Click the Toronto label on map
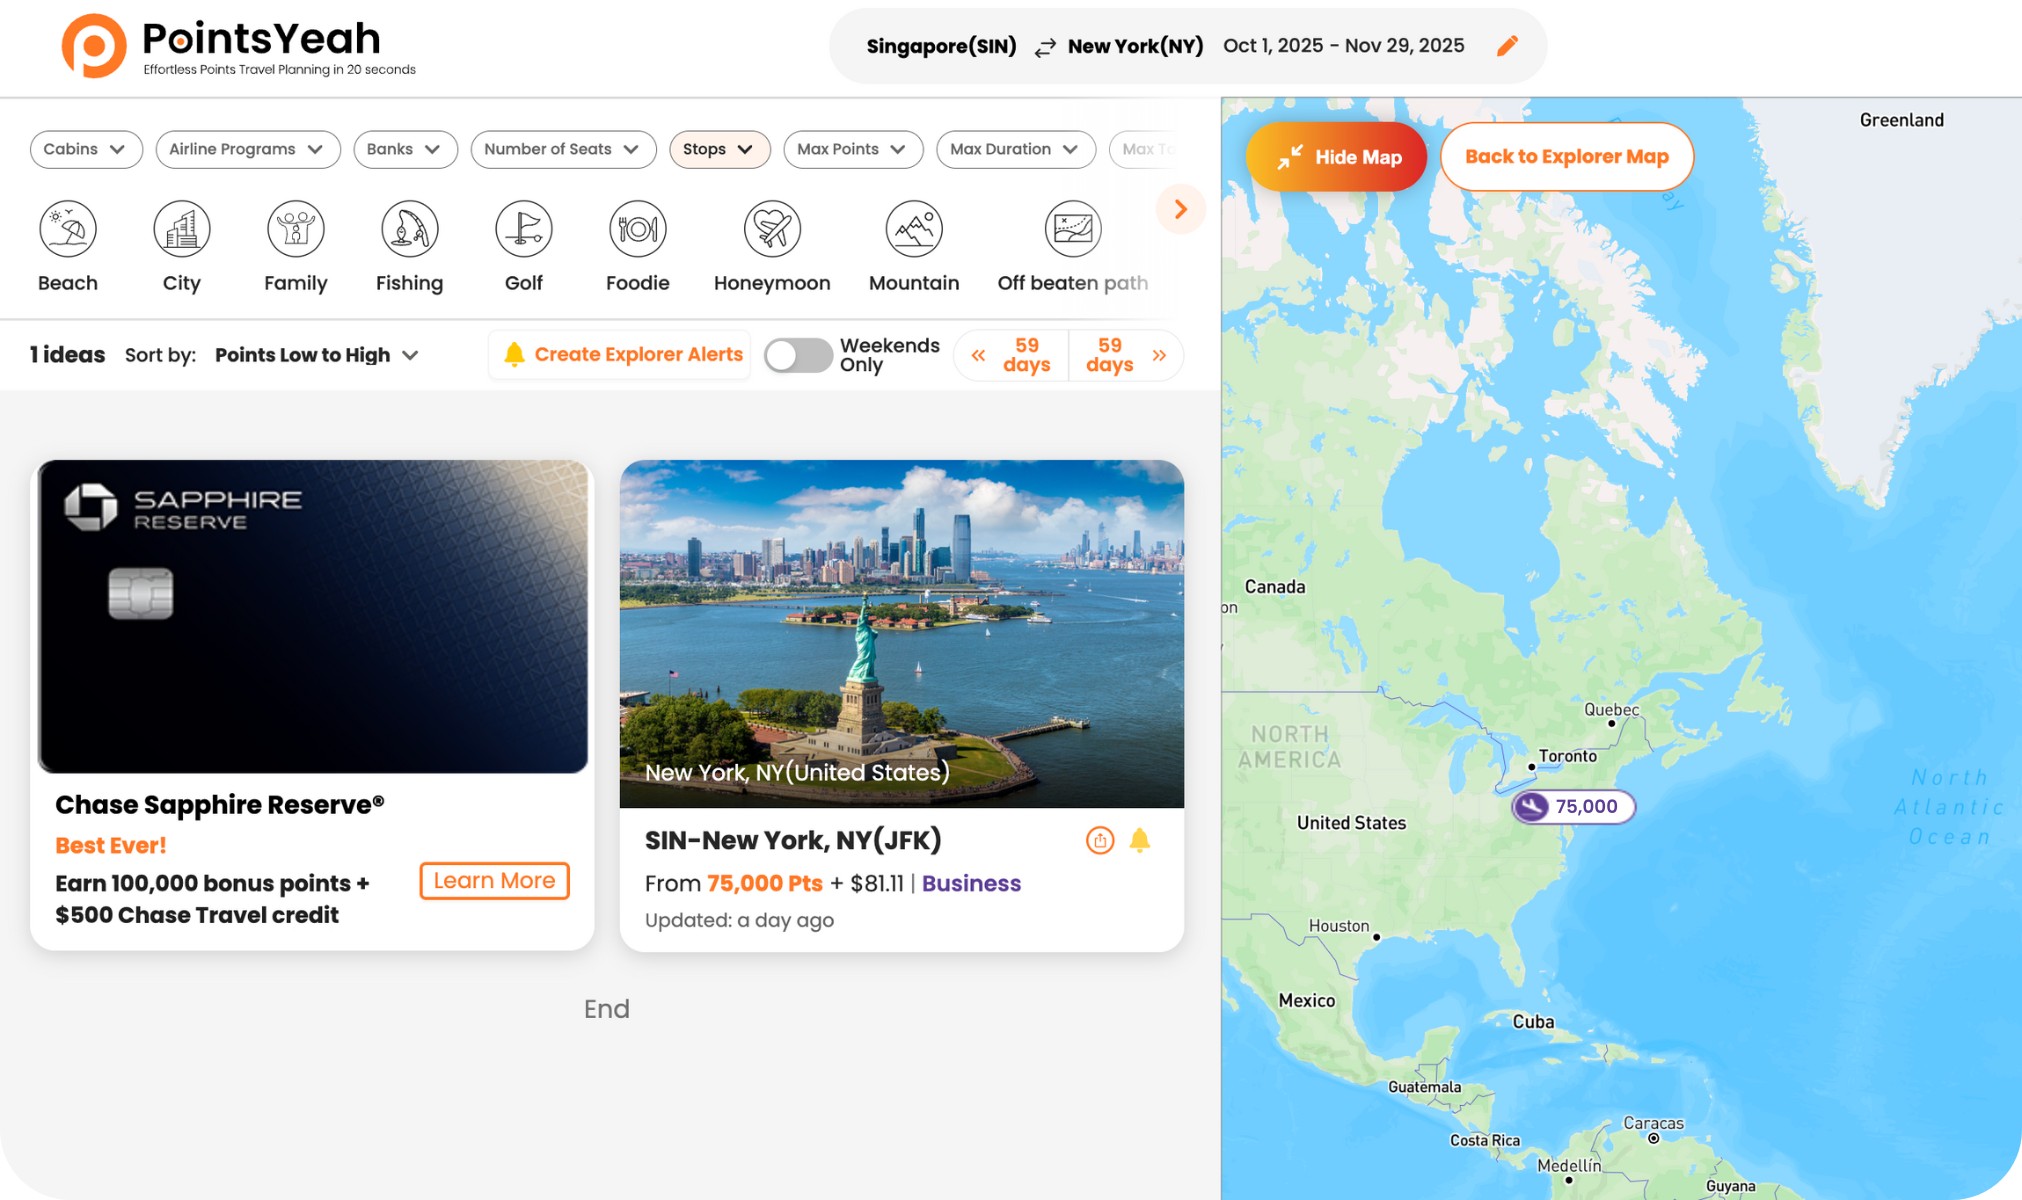Screen dimensions: 2022x1200 click(1567, 756)
